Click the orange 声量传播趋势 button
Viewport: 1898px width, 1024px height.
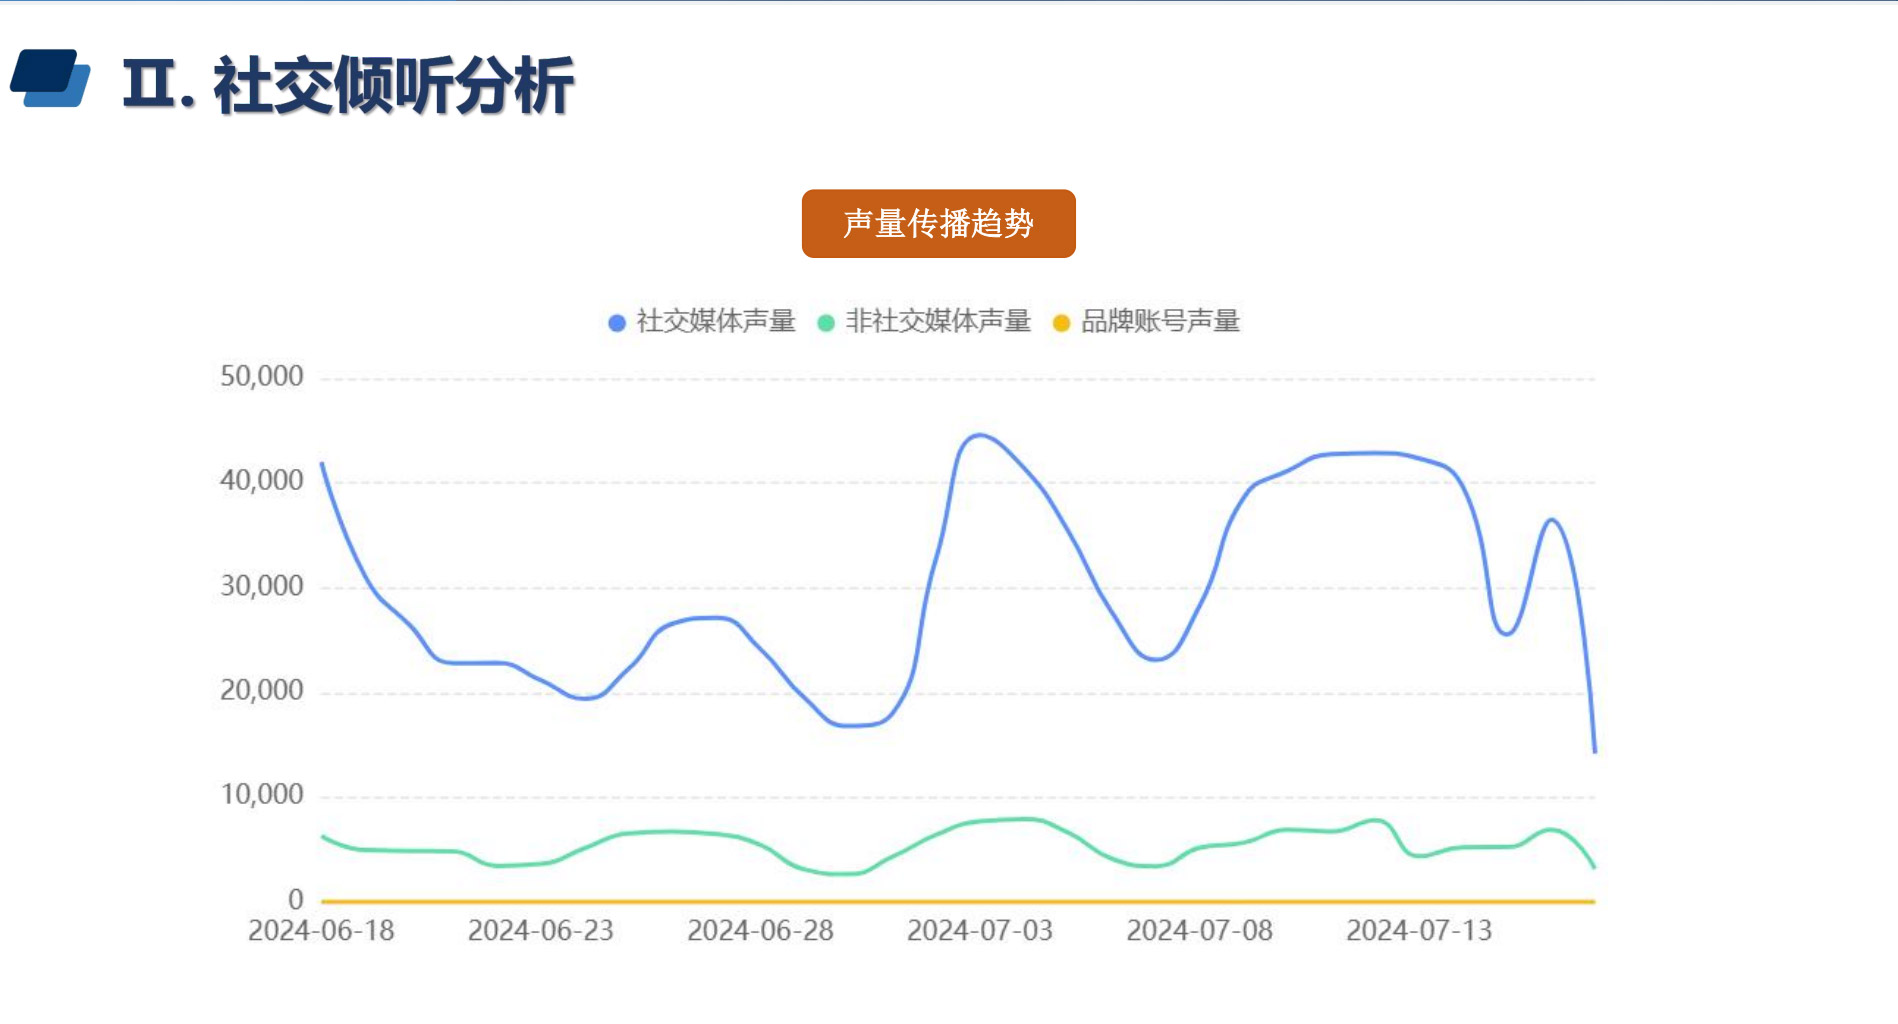point(938,224)
